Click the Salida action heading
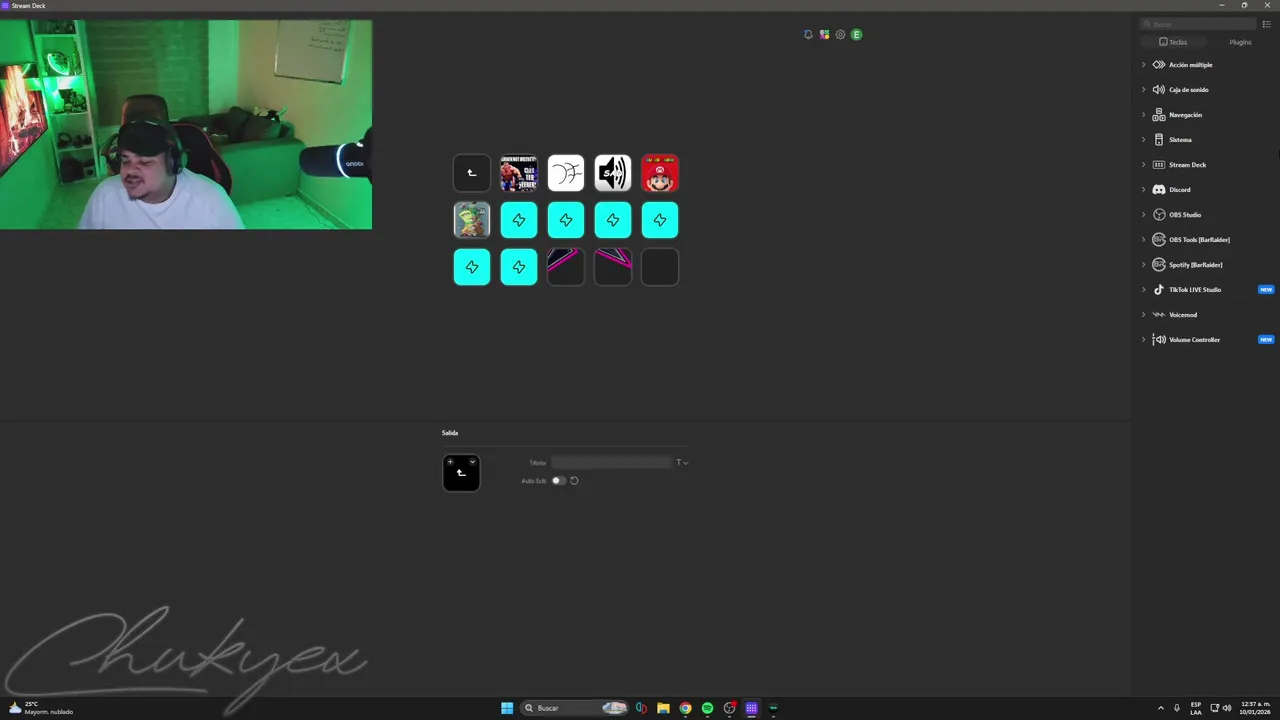The height and width of the screenshot is (720, 1280). [450, 433]
